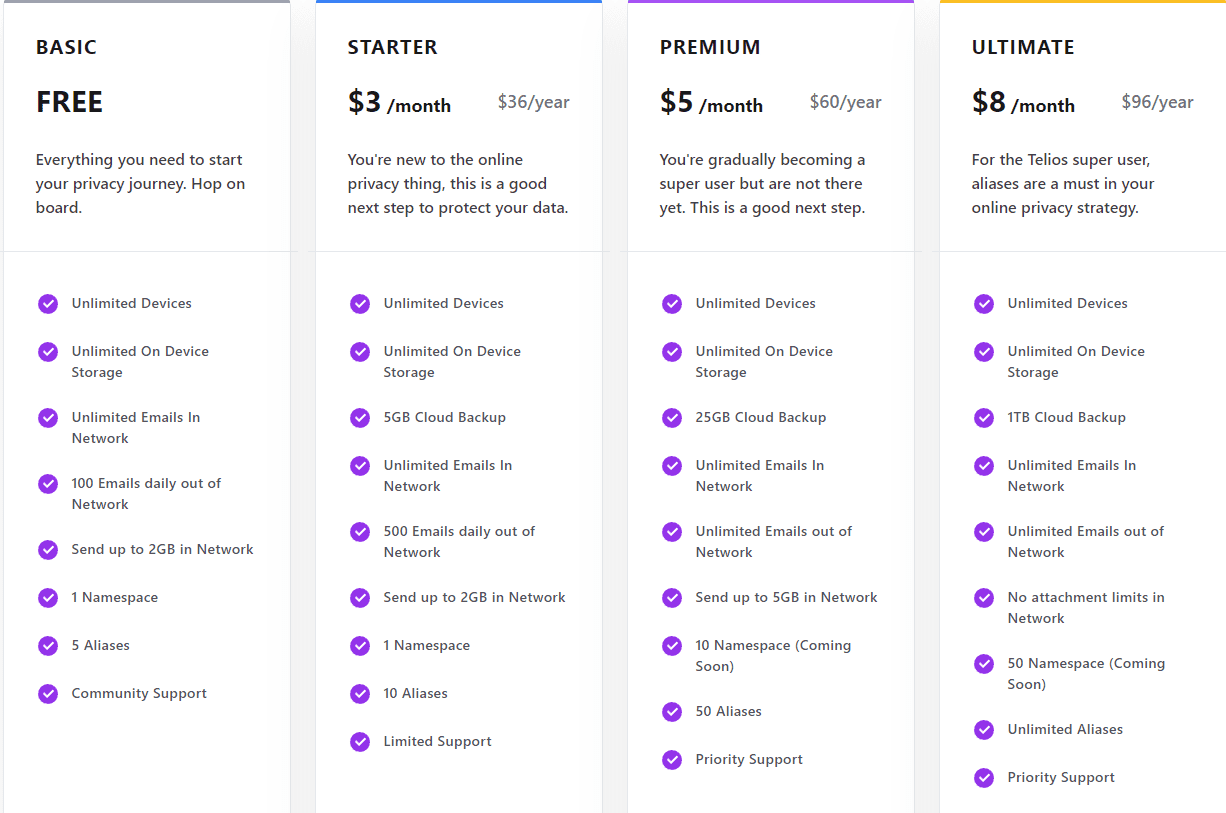
Task: Click the checkmark icon beside 25GB Cloud Backup
Action: pos(672,418)
